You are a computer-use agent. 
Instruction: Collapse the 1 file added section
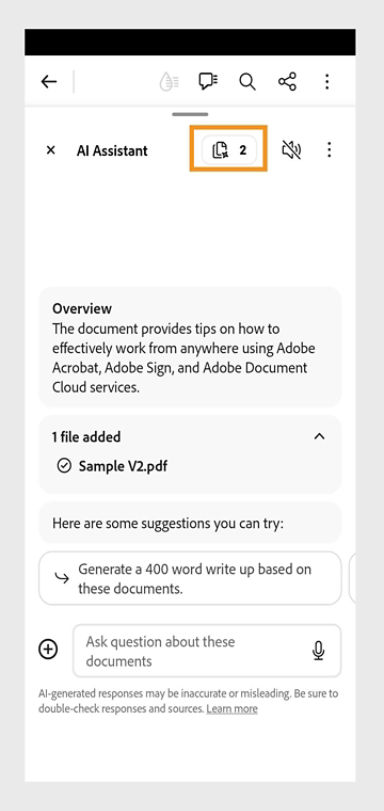320,437
